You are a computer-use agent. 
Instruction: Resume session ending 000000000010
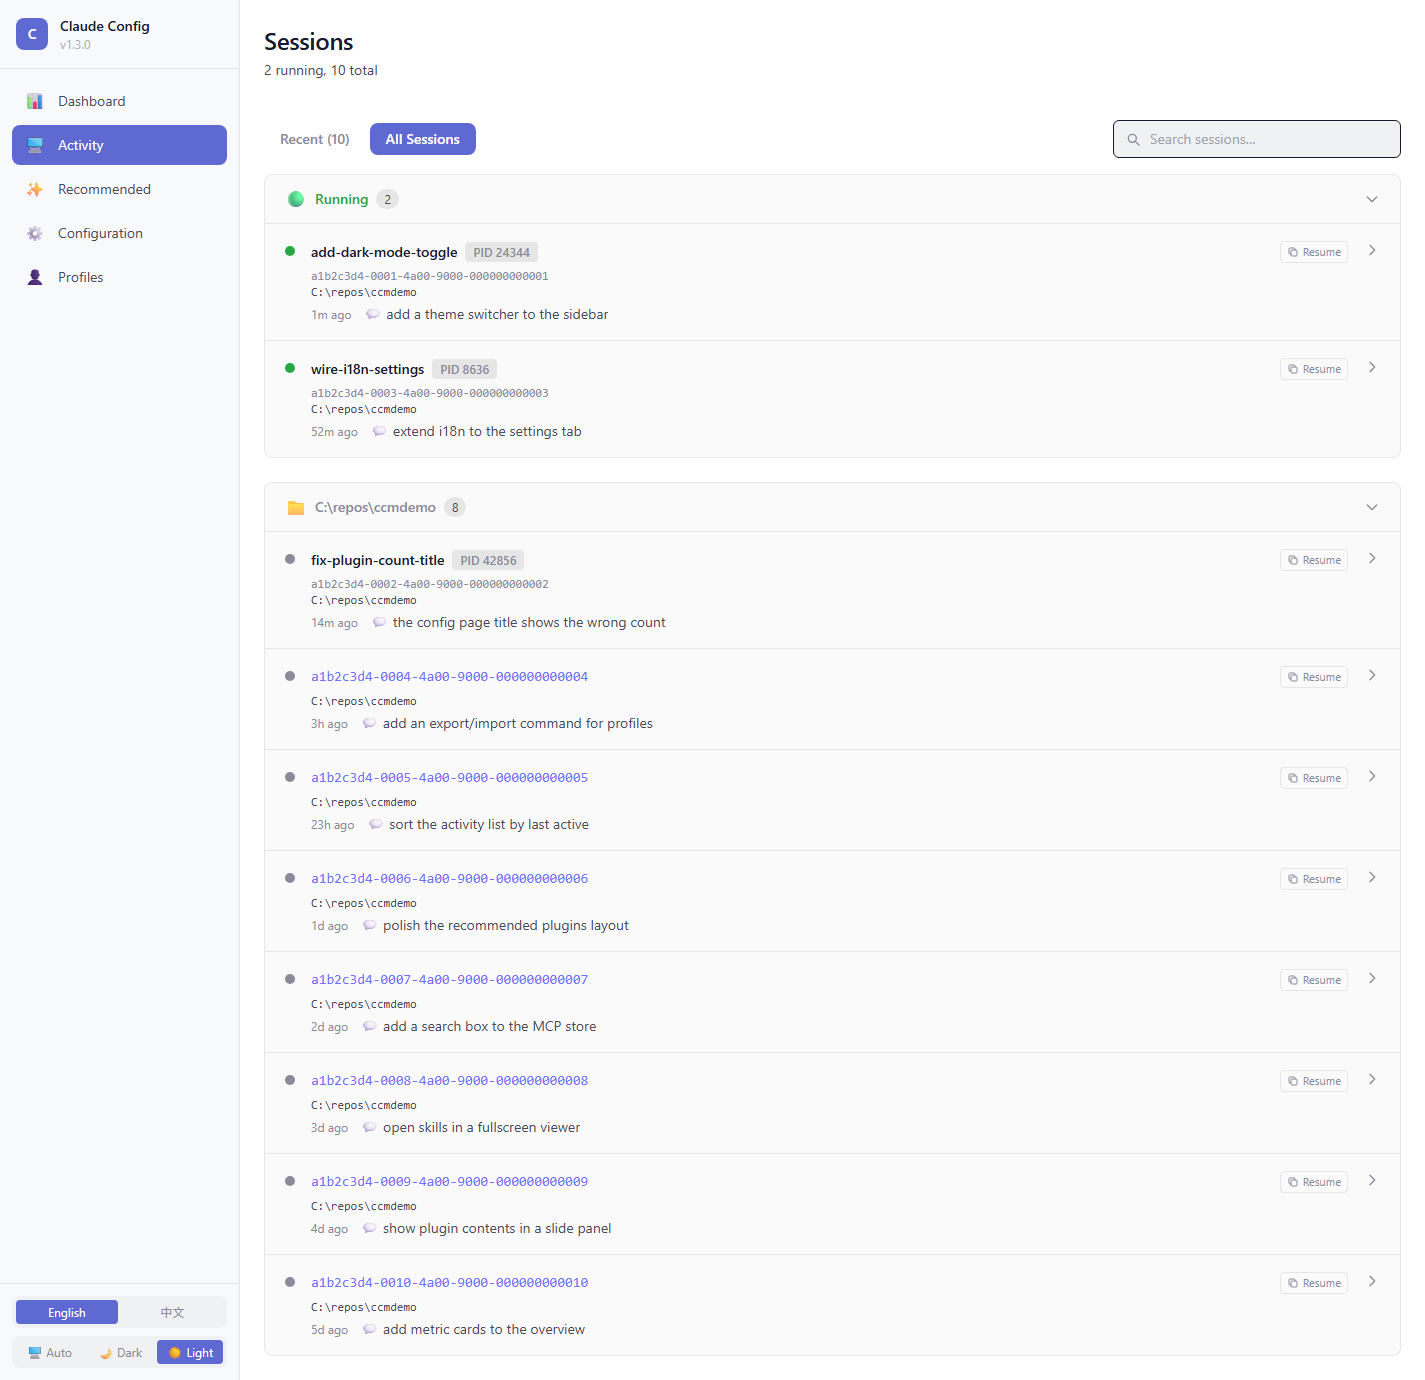1314,1283
